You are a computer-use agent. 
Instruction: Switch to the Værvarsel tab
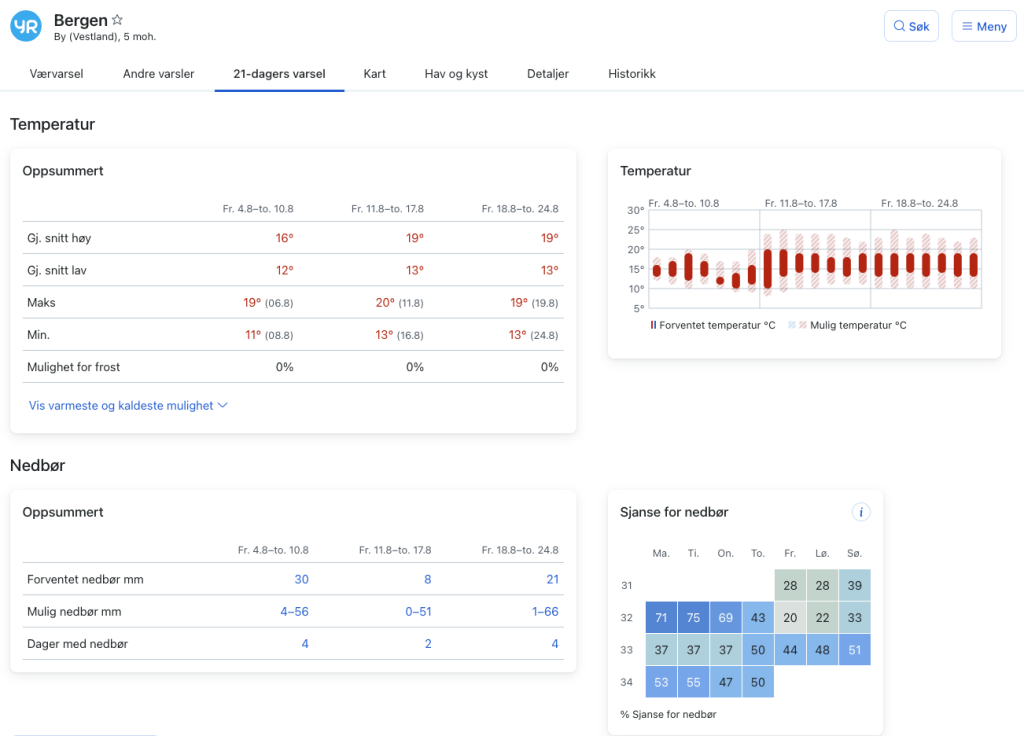(x=57, y=74)
